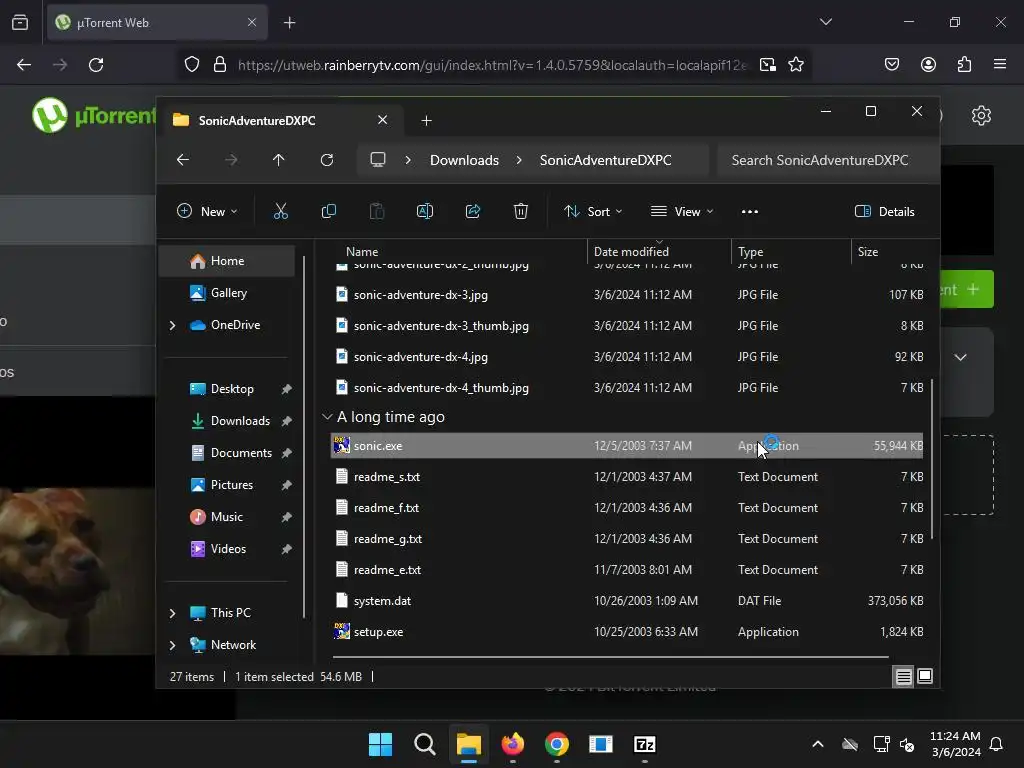Click the file list horizontal scrollbar

[x=611, y=657]
